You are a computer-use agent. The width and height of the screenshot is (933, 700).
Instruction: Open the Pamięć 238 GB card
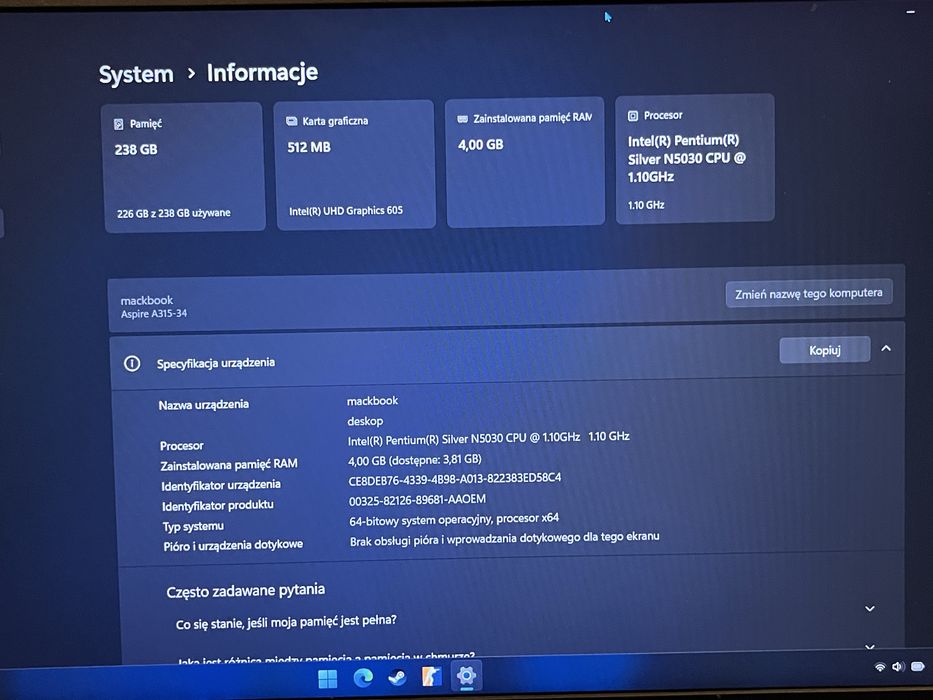coord(184,167)
